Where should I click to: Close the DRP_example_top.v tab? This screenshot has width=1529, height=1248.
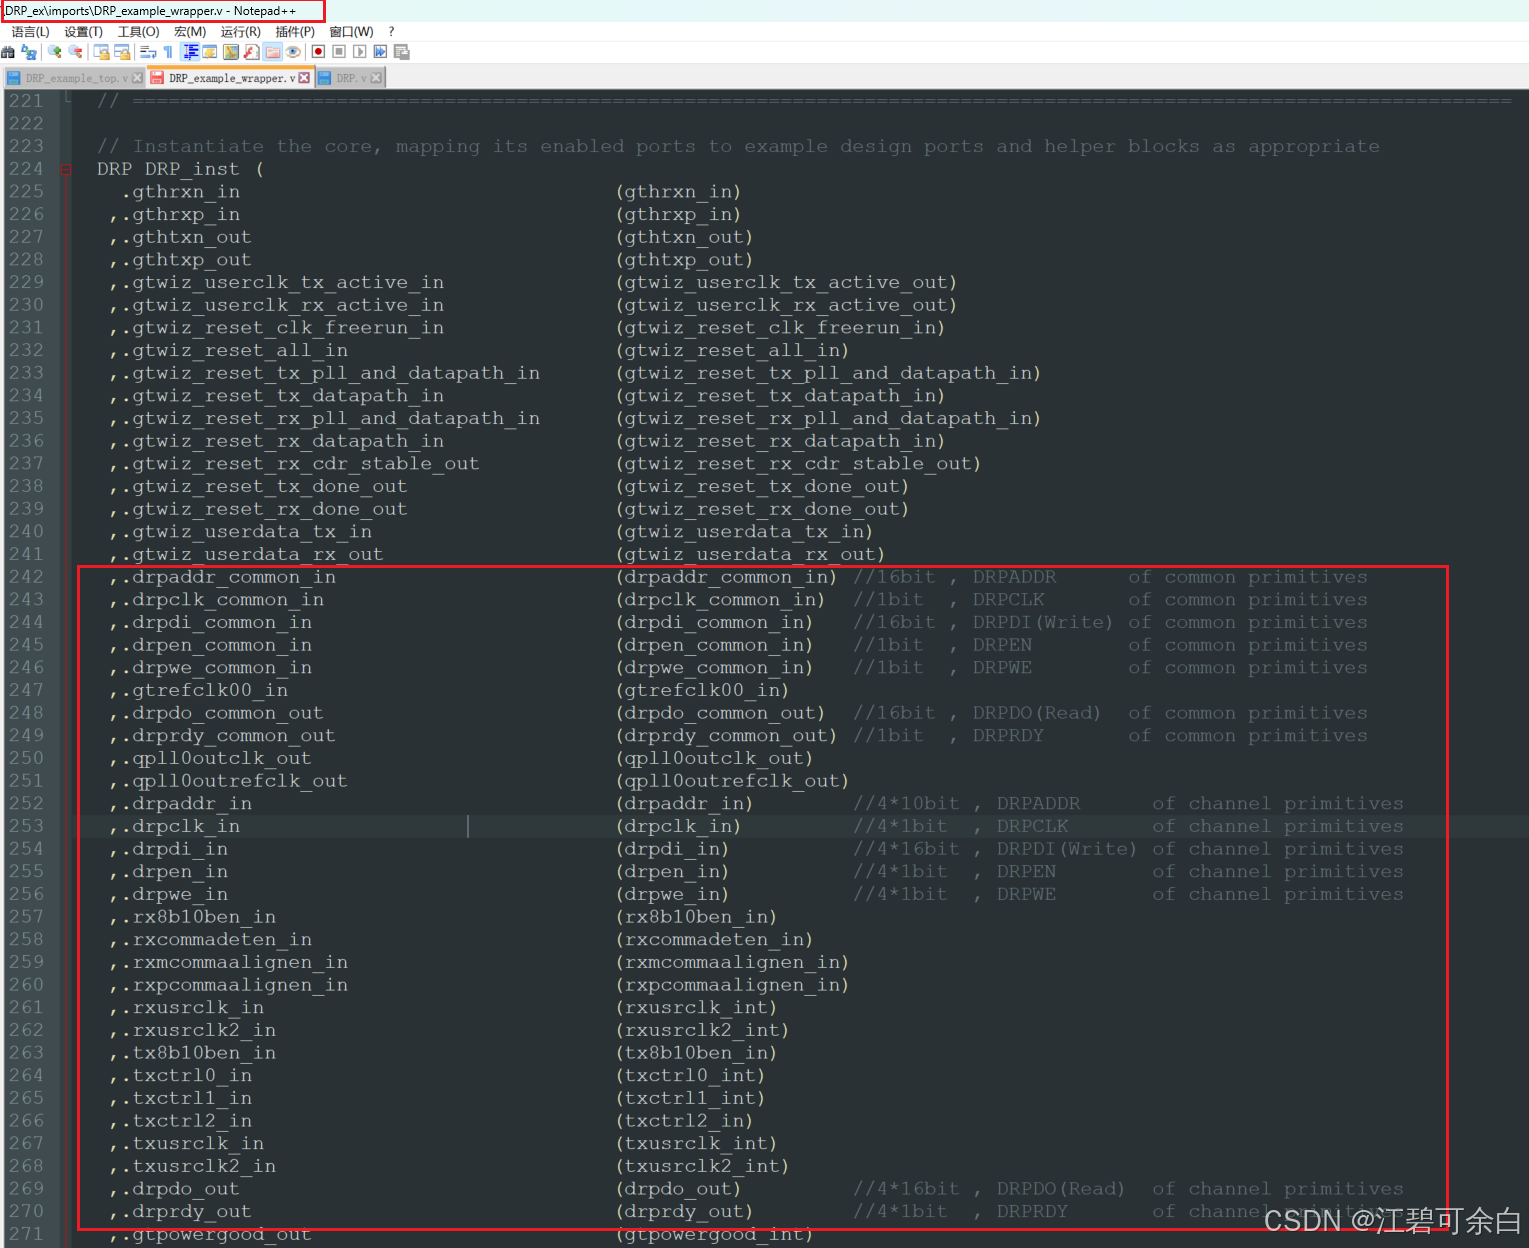tap(137, 78)
